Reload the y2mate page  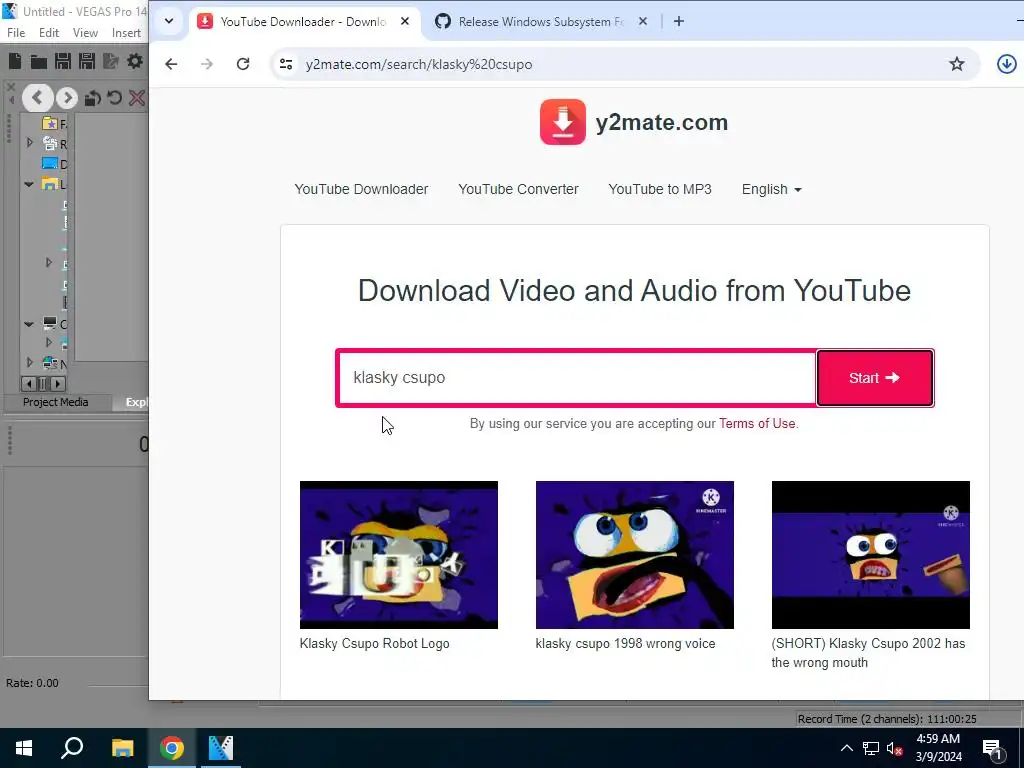243,64
